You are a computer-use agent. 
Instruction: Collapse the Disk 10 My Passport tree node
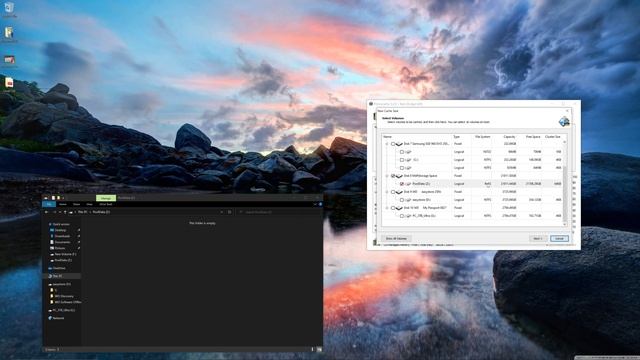pos(387,208)
